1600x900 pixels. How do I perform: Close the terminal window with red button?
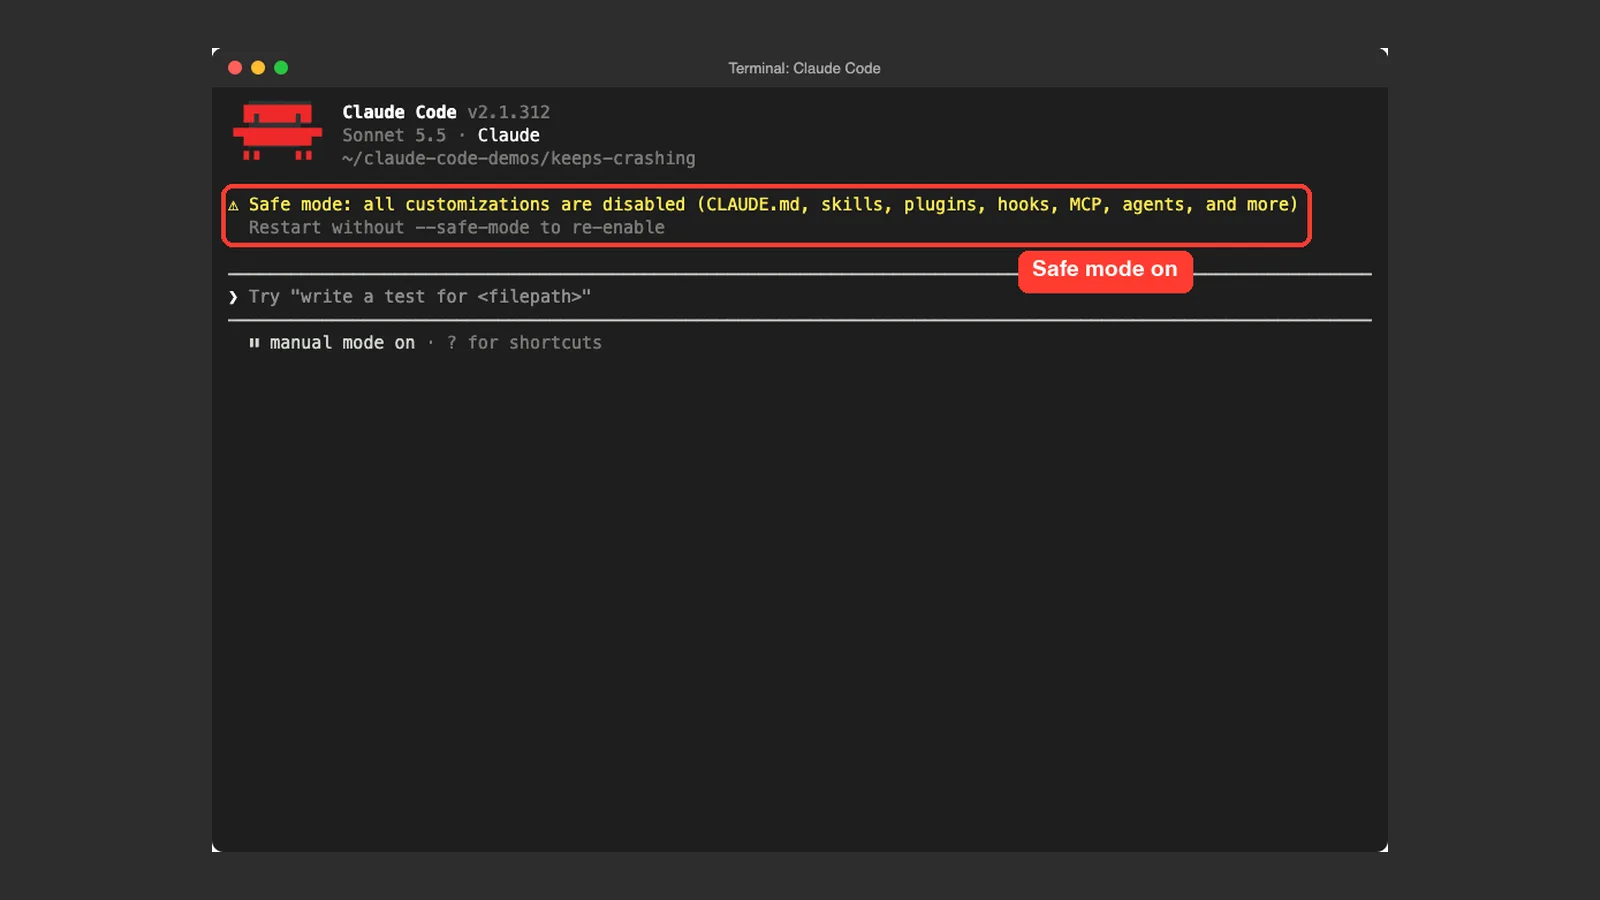point(235,68)
